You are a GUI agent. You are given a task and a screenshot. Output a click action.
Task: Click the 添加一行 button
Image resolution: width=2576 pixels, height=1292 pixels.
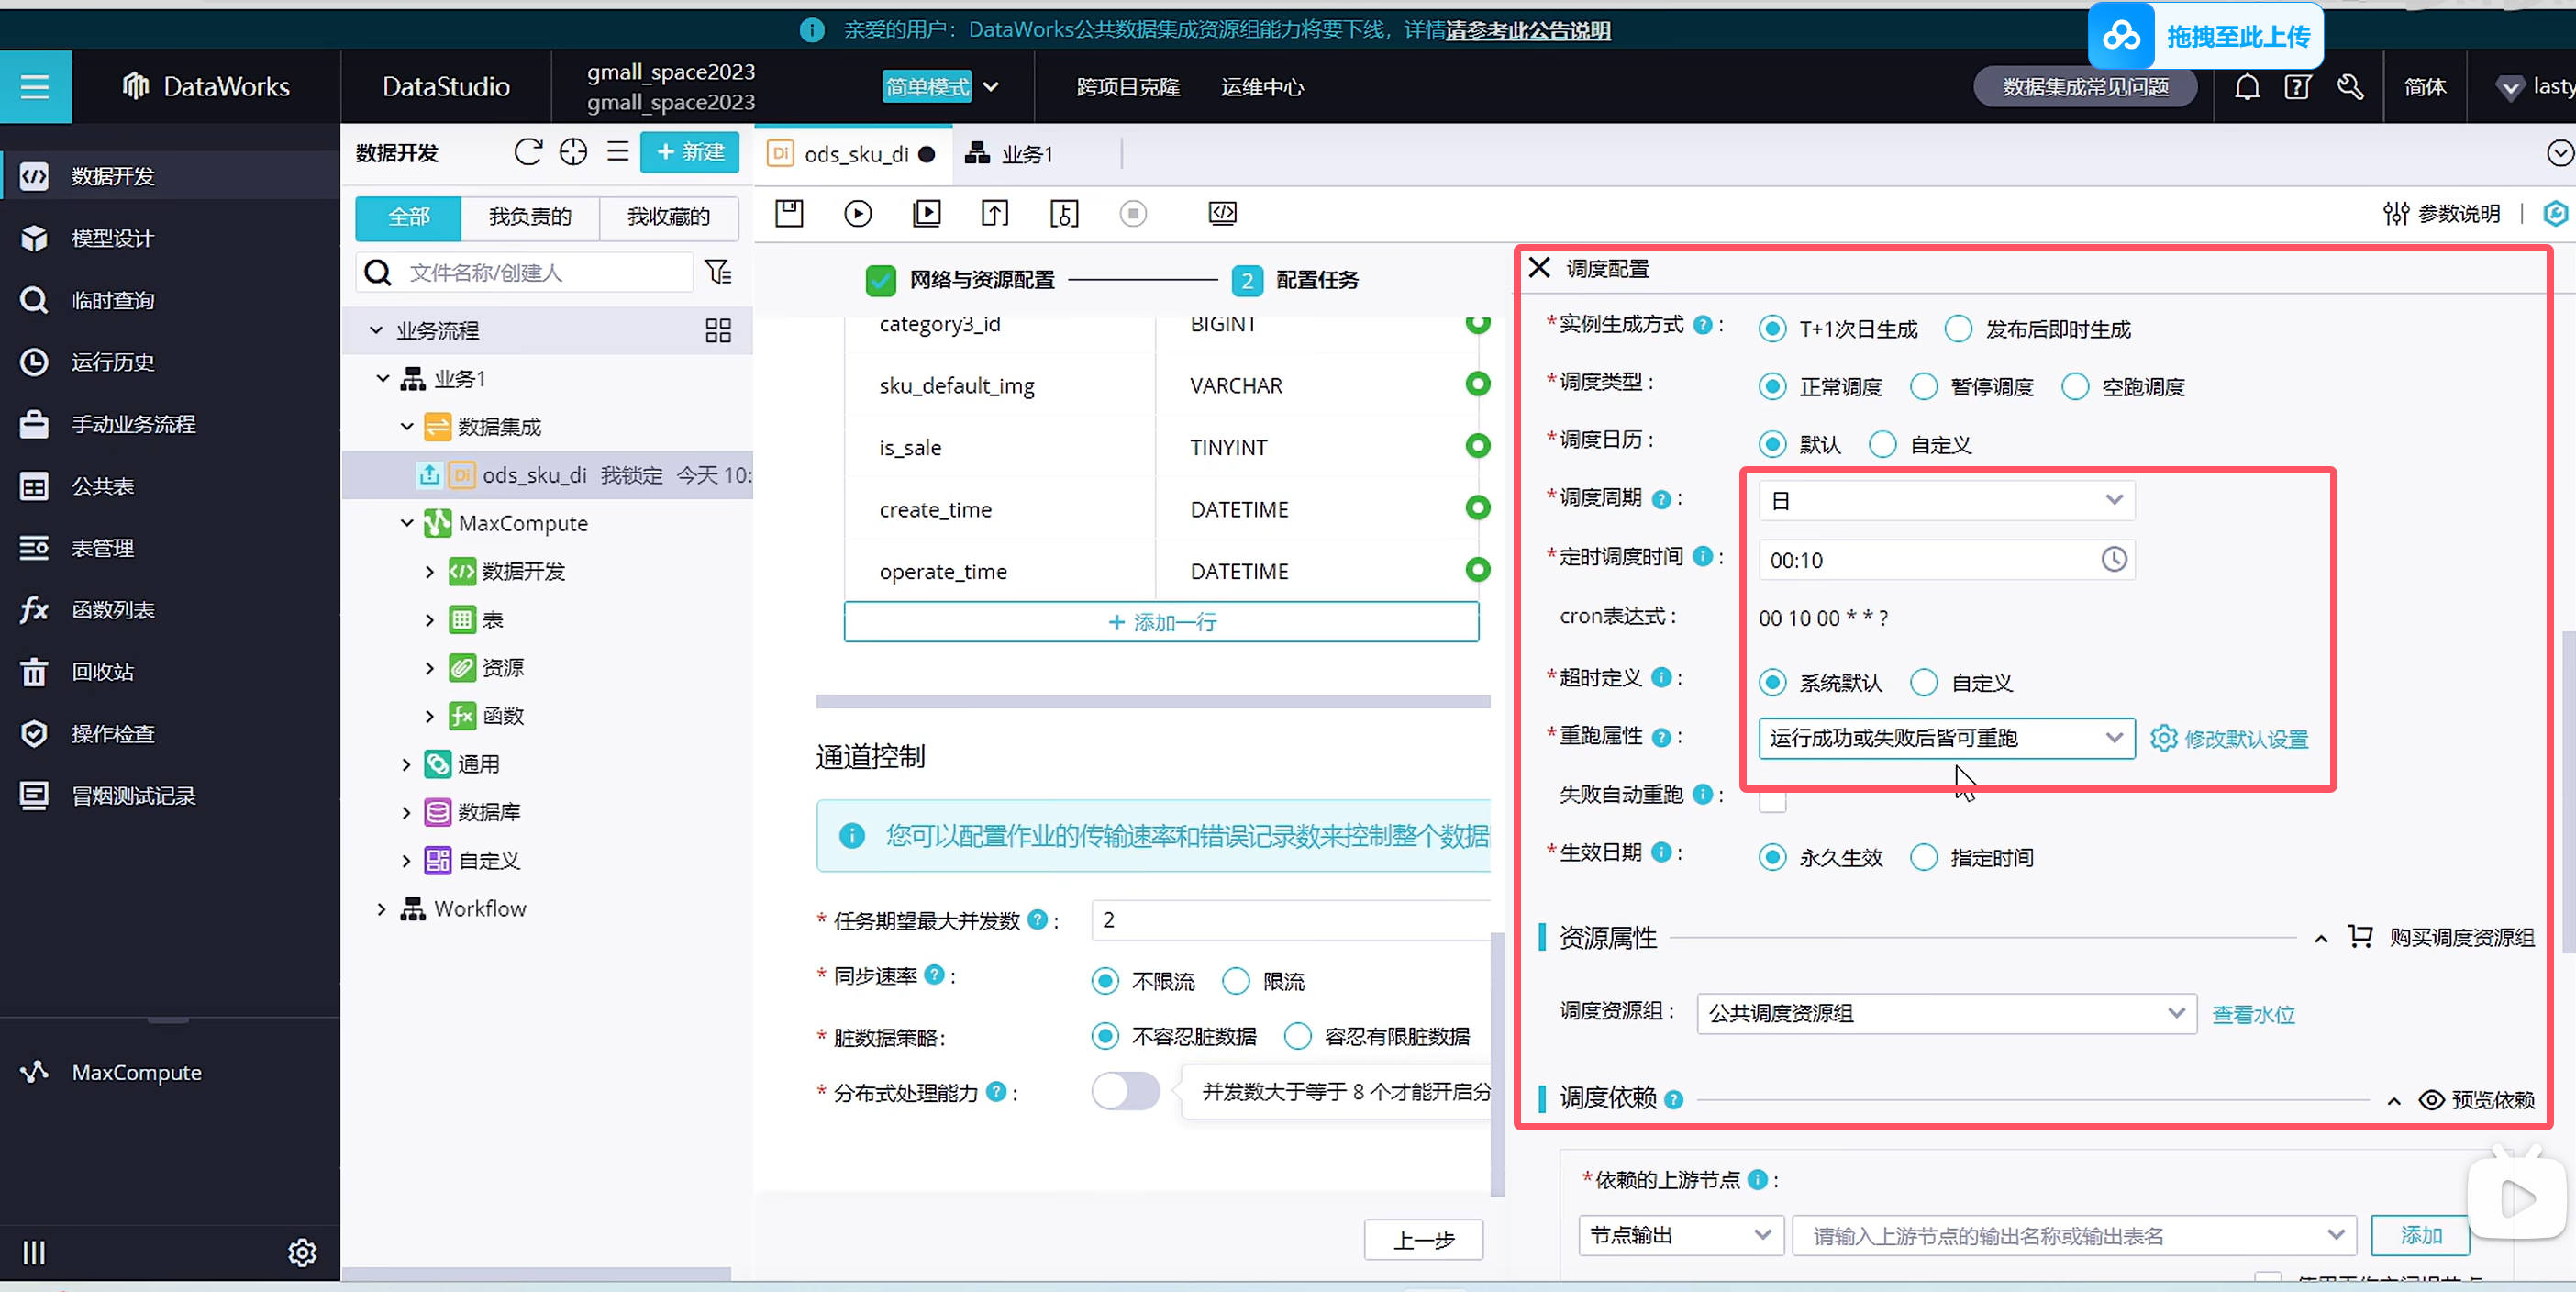[x=1161, y=622]
